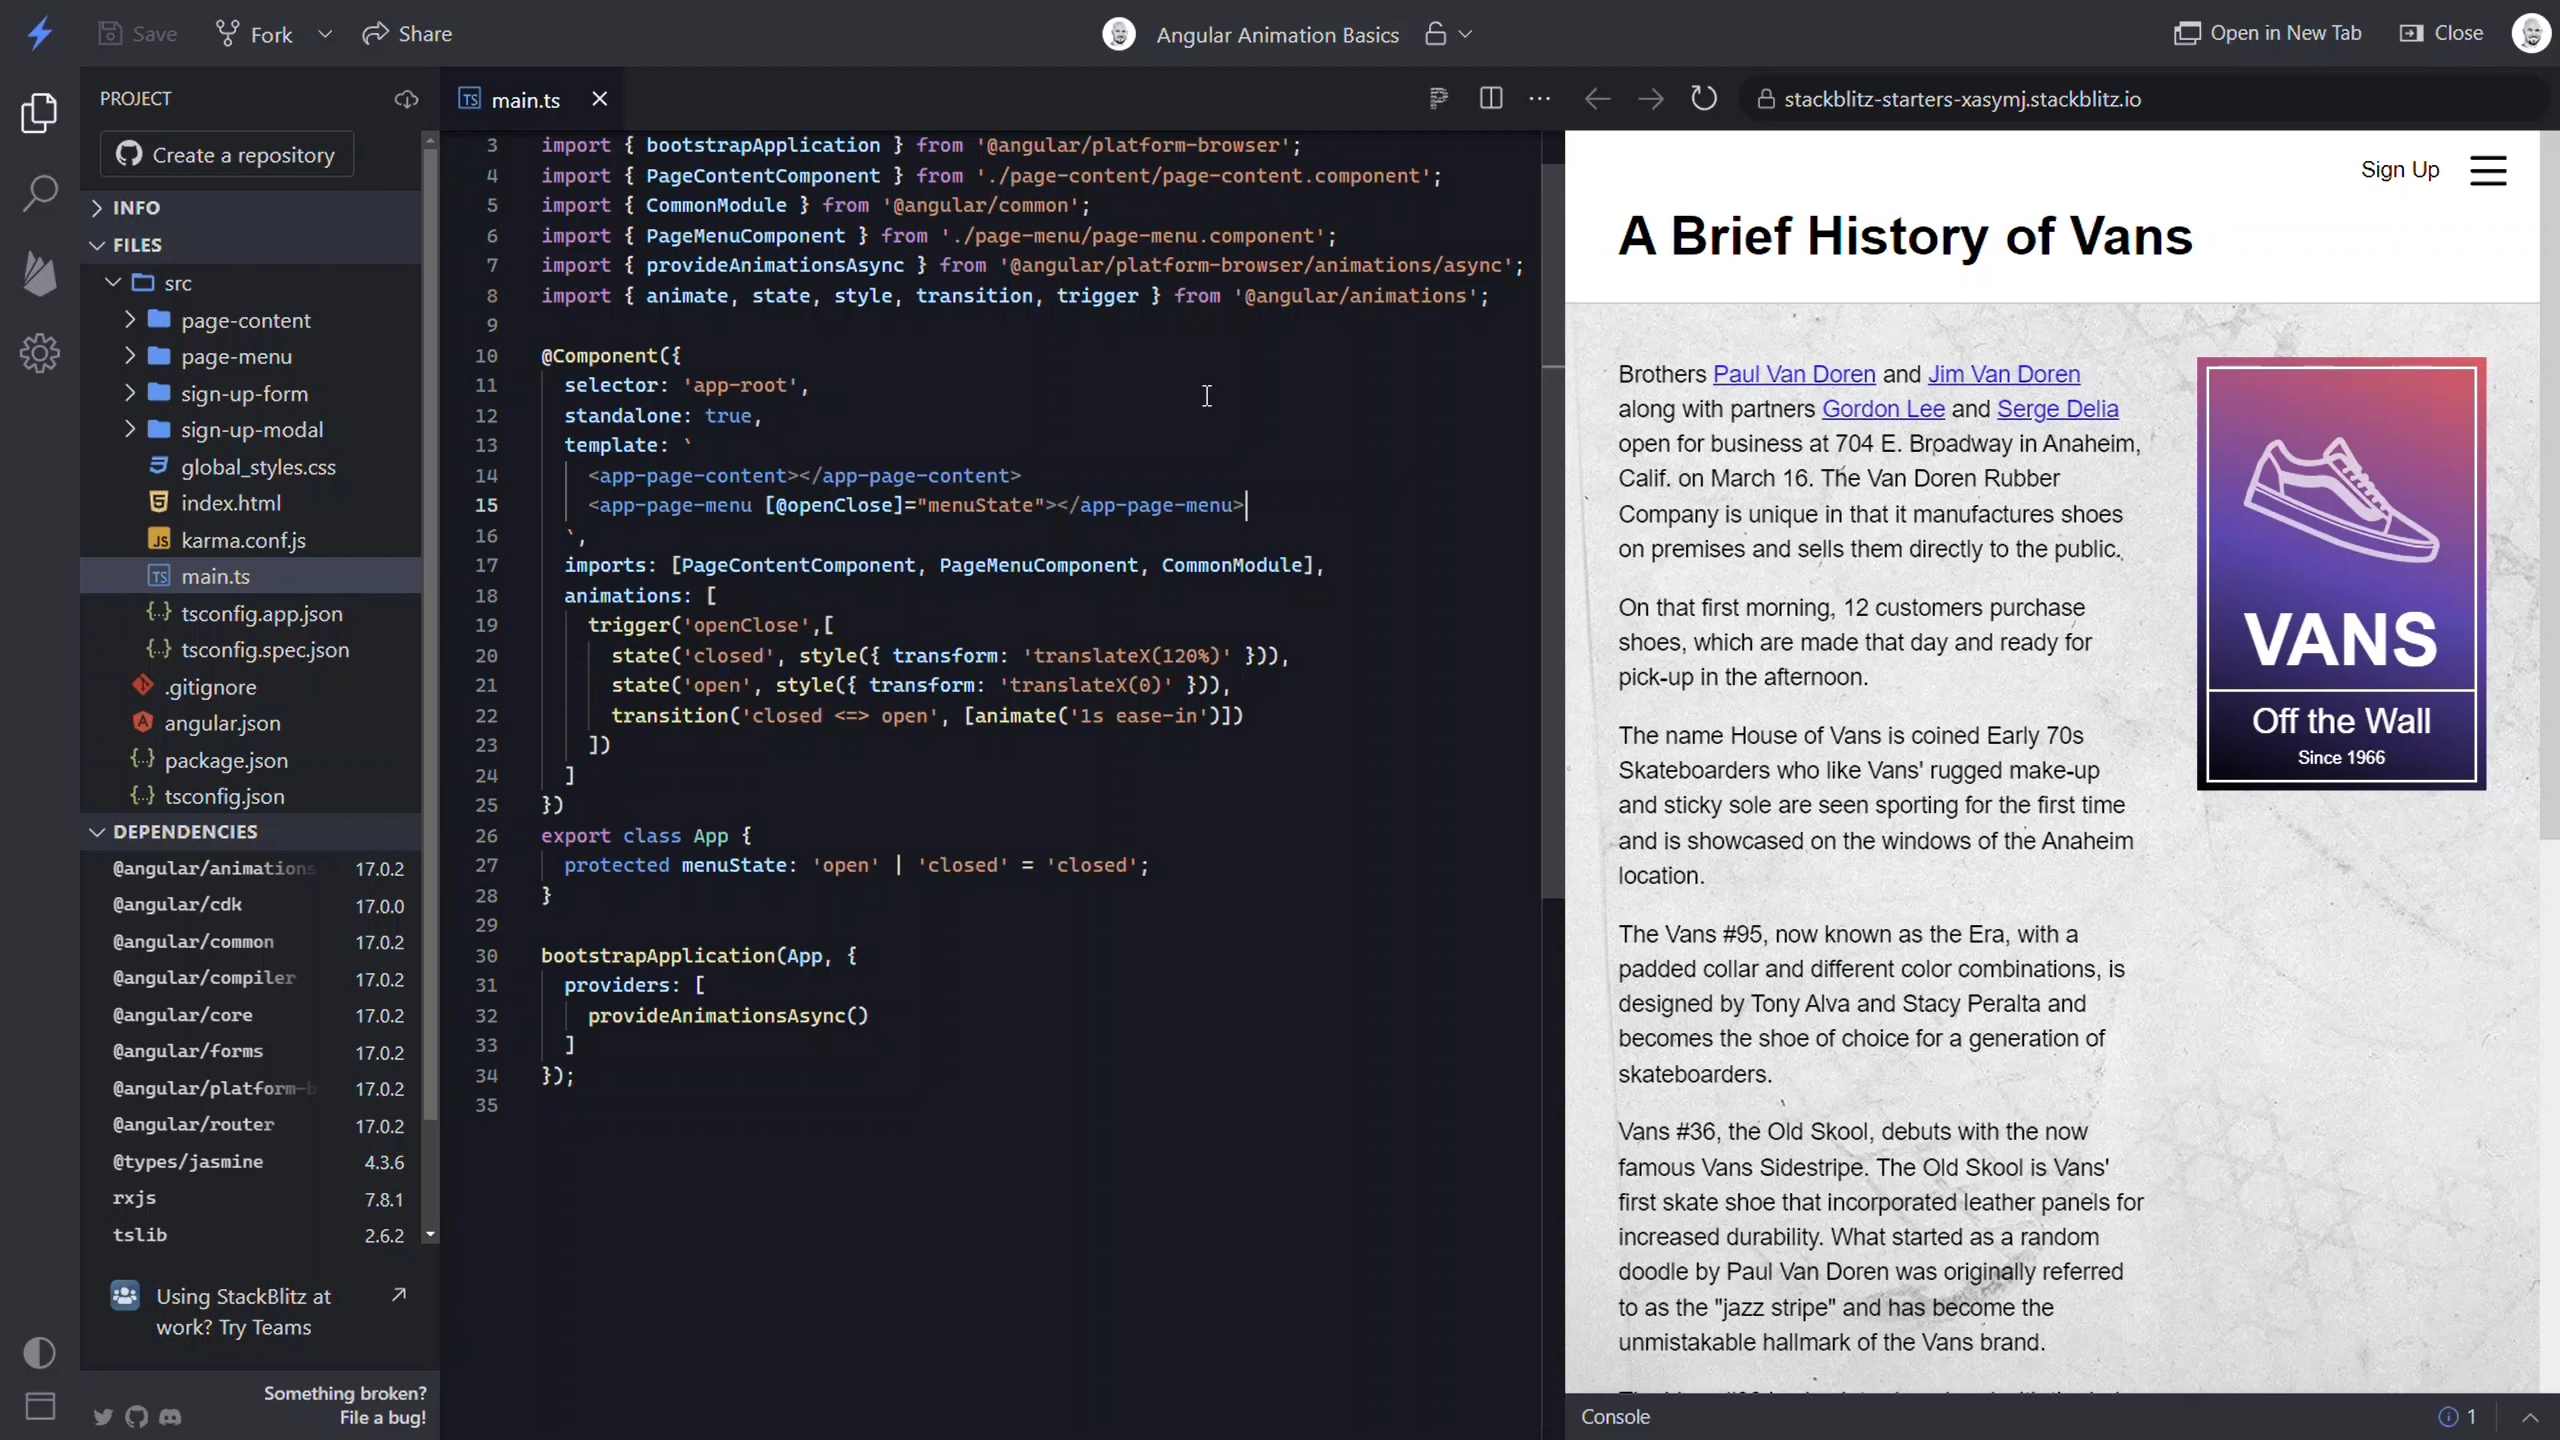
Task: Open the project visibility lock dropdown
Action: coord(1448,34)
